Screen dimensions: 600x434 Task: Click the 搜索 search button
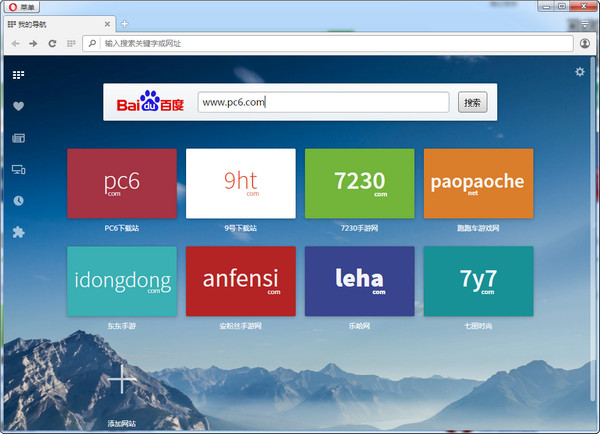coord(473,102)
